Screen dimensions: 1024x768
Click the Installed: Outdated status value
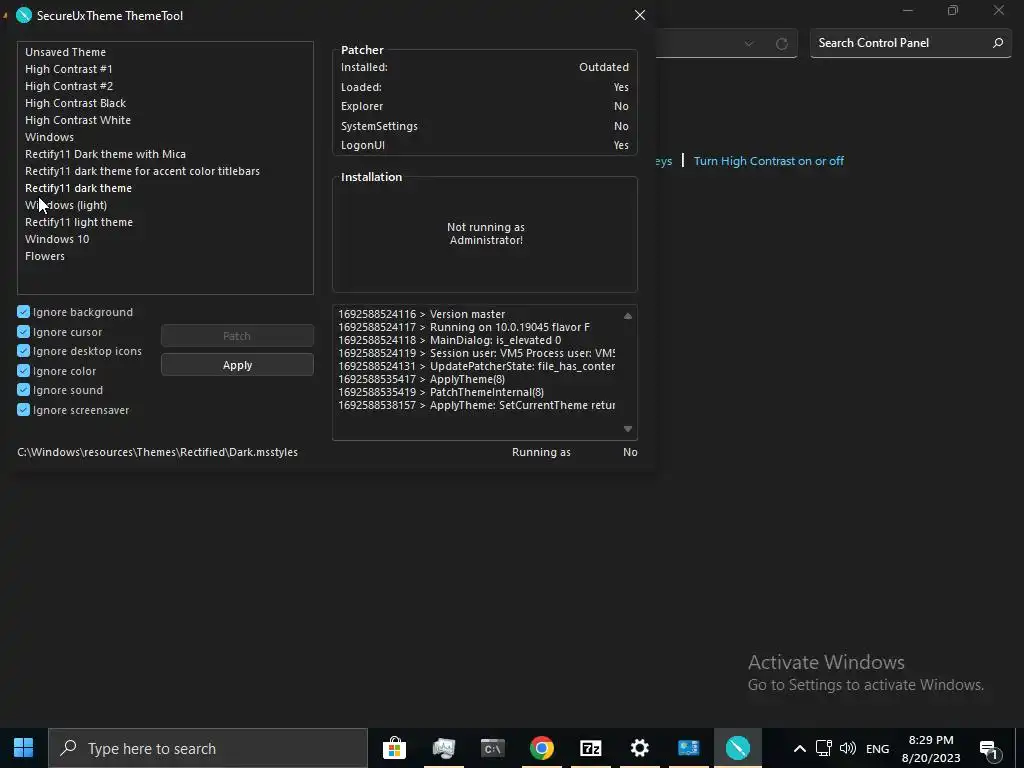click(x=603, y=67)
